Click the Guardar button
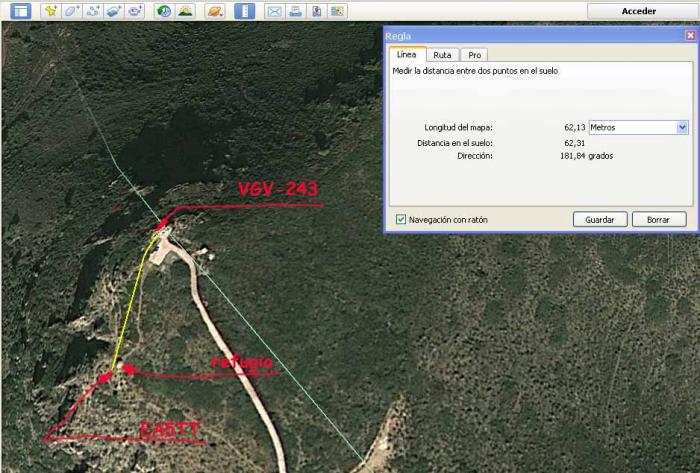This screenshot has width=700, height=473. pos(600,220)
